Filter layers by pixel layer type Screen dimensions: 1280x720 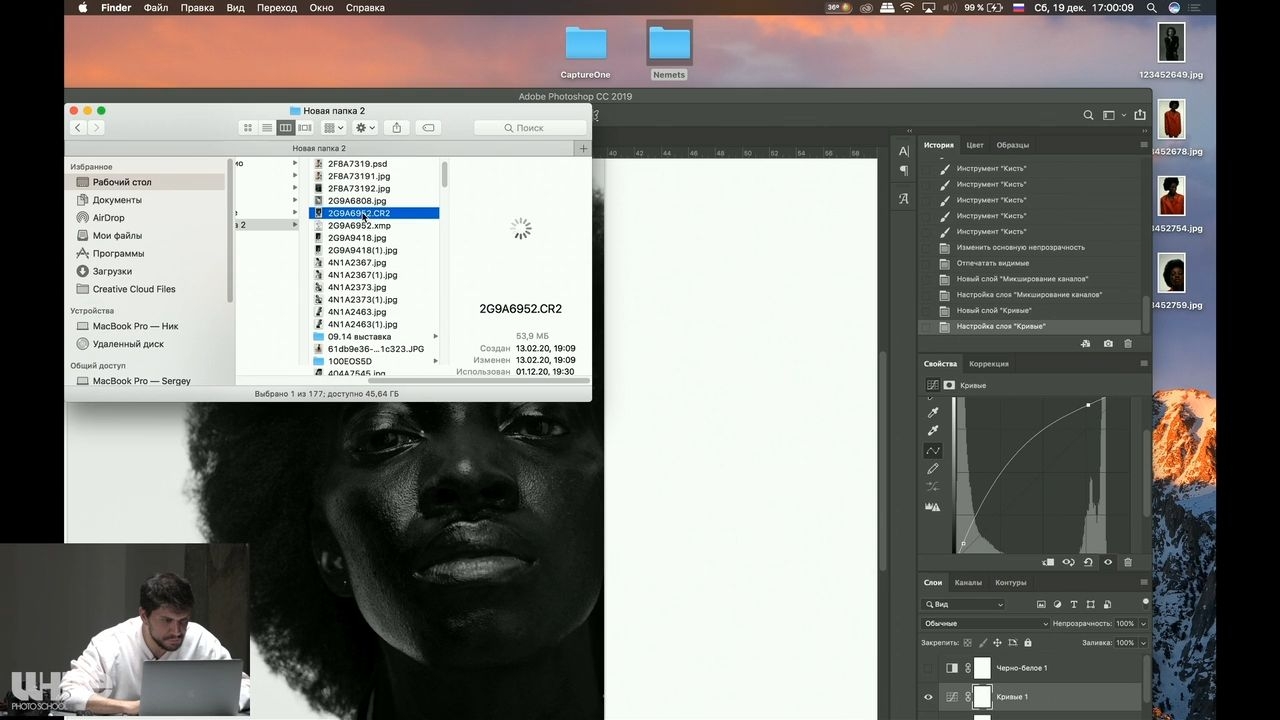tap(1041, 605)
